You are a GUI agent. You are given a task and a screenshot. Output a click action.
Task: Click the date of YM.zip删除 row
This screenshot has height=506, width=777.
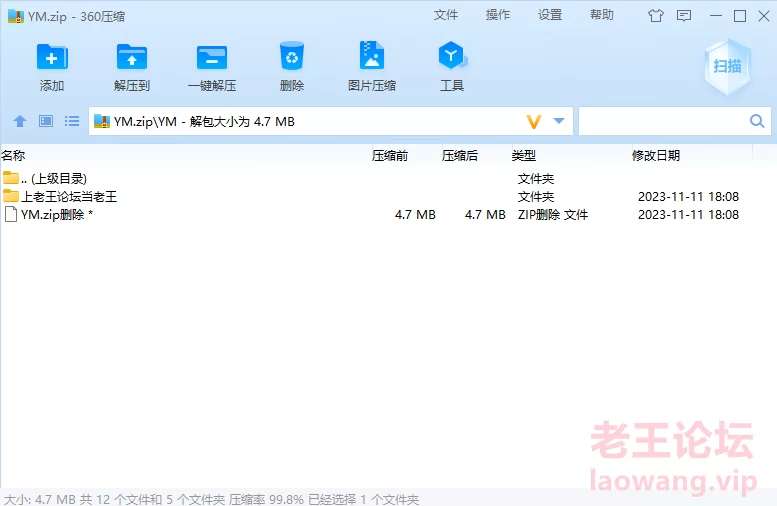click(688, 215)
